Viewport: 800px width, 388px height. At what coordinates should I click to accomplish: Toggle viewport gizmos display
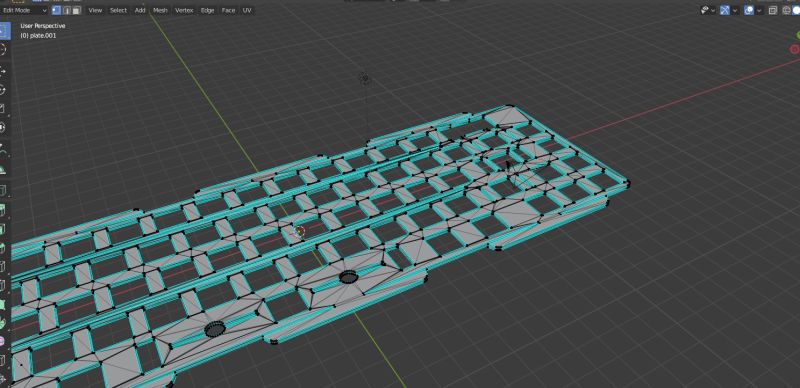click(x=724, y=10)
